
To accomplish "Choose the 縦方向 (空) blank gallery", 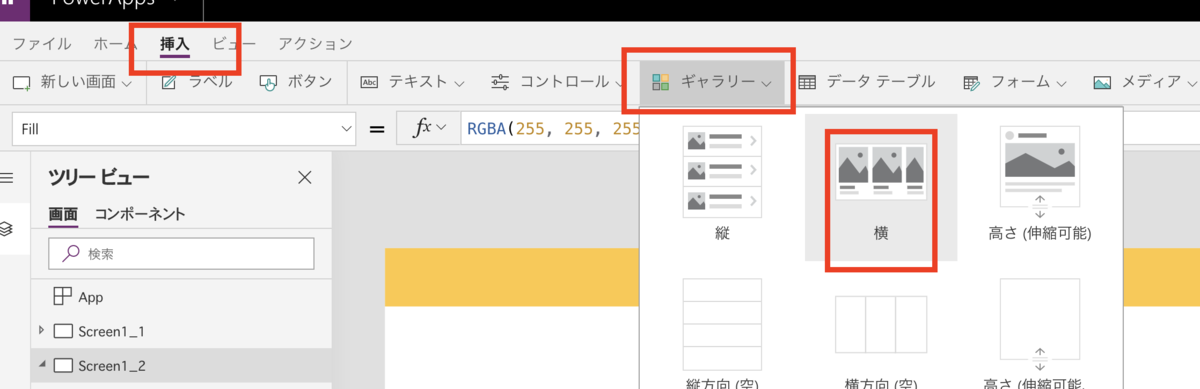I will (722, 333).
